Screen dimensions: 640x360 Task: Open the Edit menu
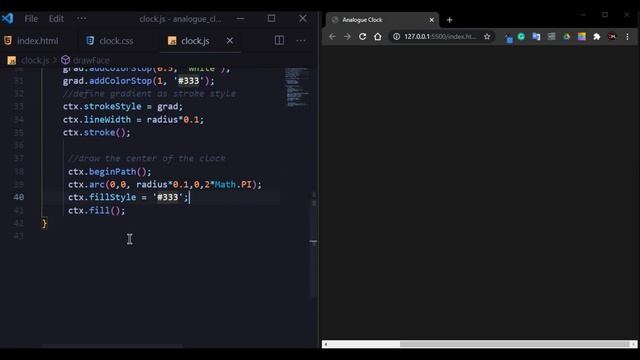[56, 19]
